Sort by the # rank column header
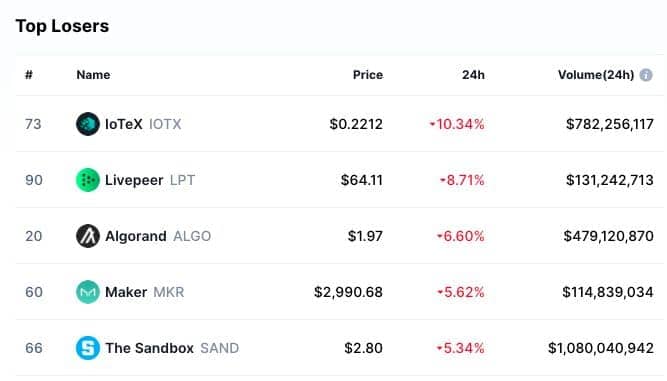 (29, 75)
